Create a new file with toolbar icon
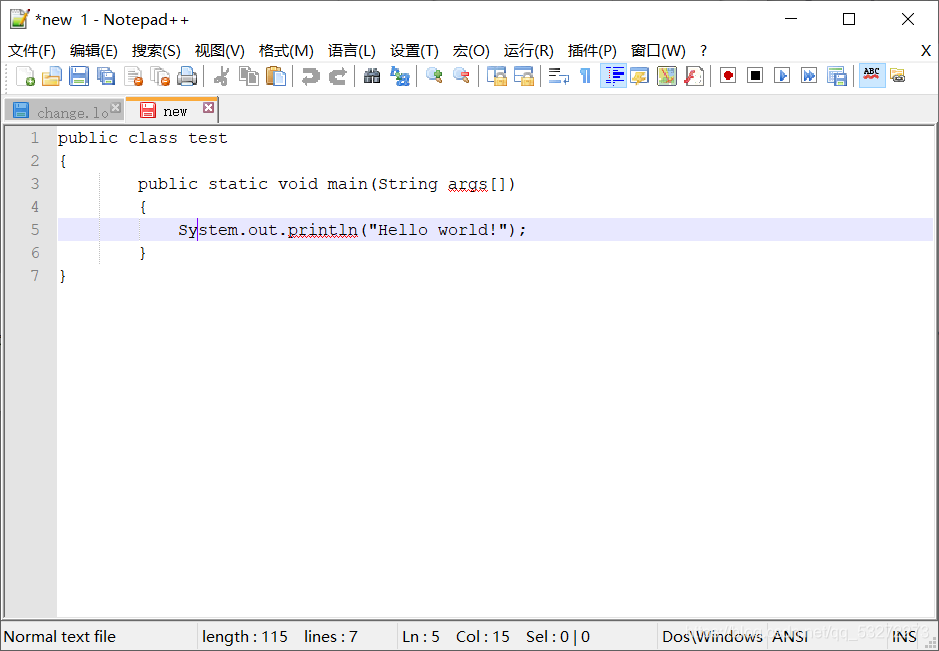The height and width of the screenshot is (651, 939). coord(25,76)
